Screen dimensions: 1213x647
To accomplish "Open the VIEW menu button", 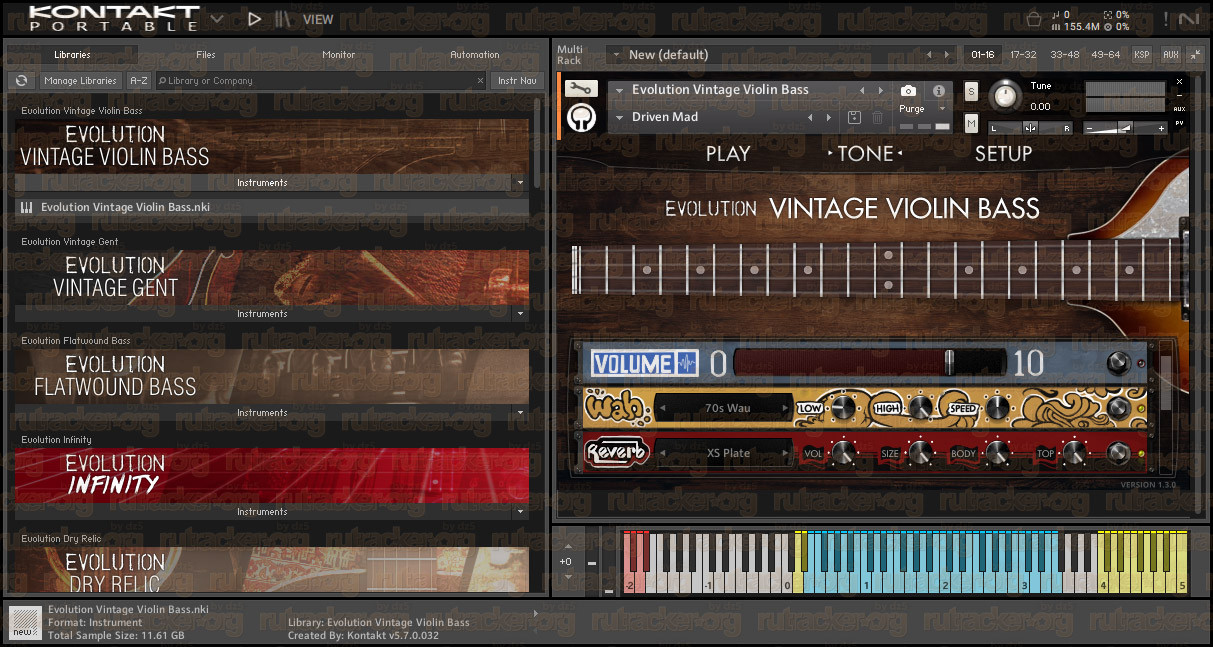I will click(x=318, y=19).
